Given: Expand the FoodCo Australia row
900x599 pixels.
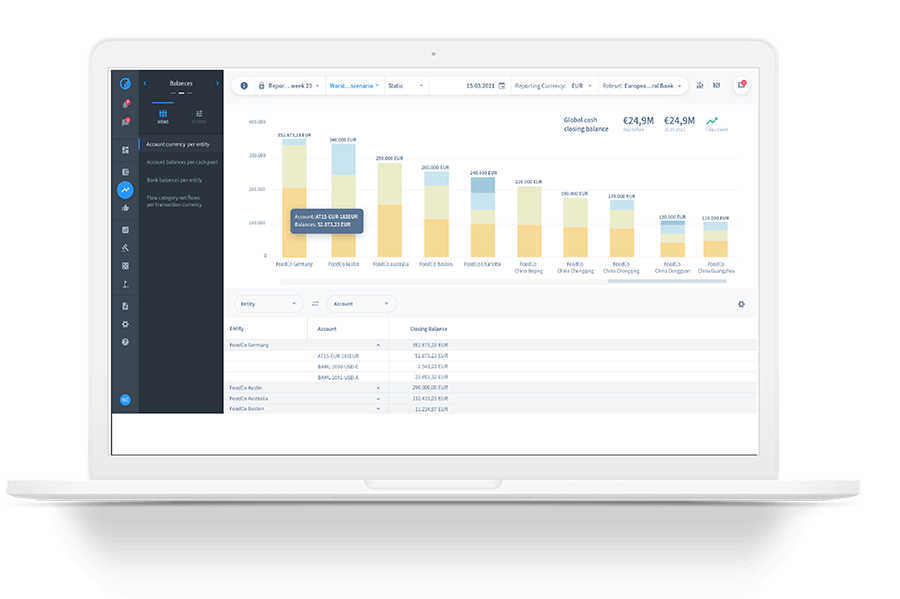Looking at the screenshot, I should click(x=378, y=399).
